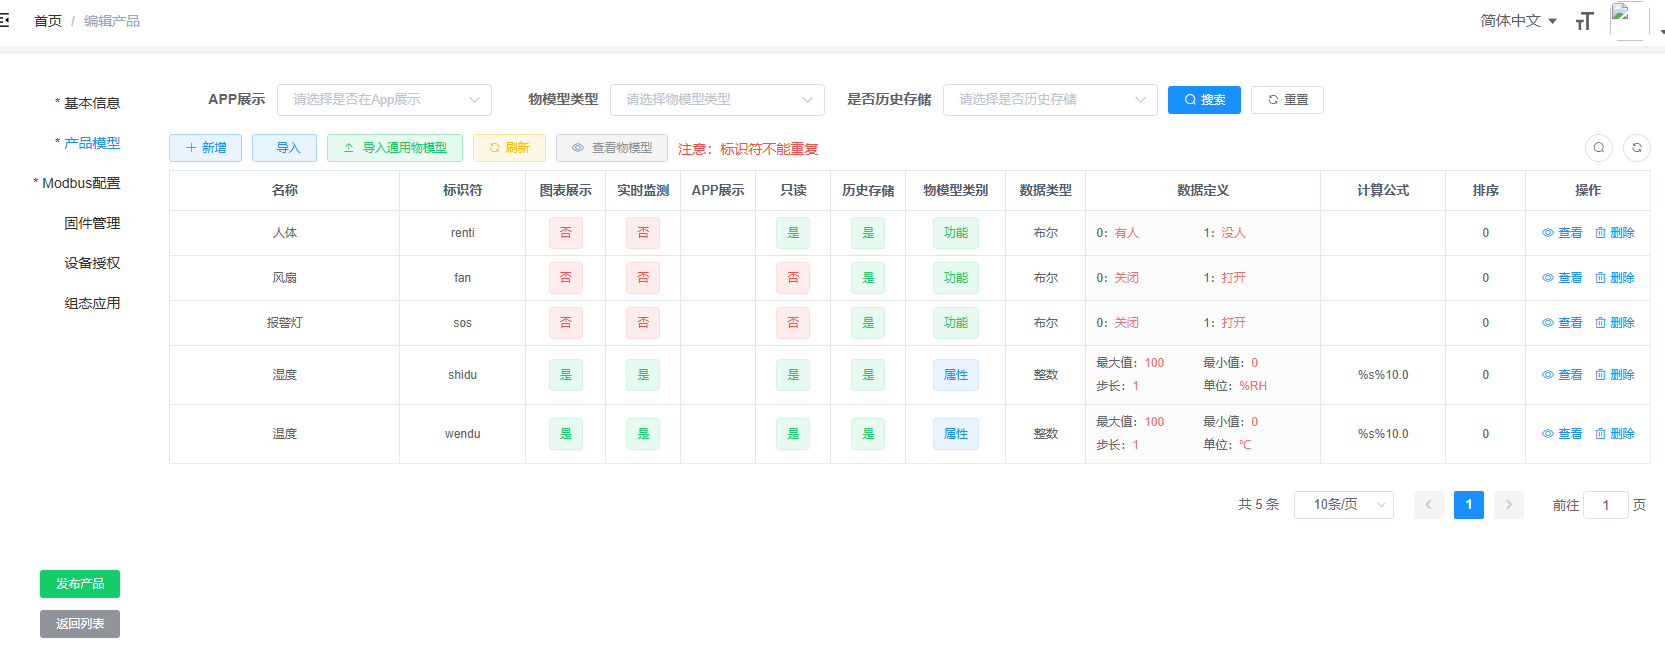
Task: Click the circular refresh icon above table
Action: point(1636,148)
